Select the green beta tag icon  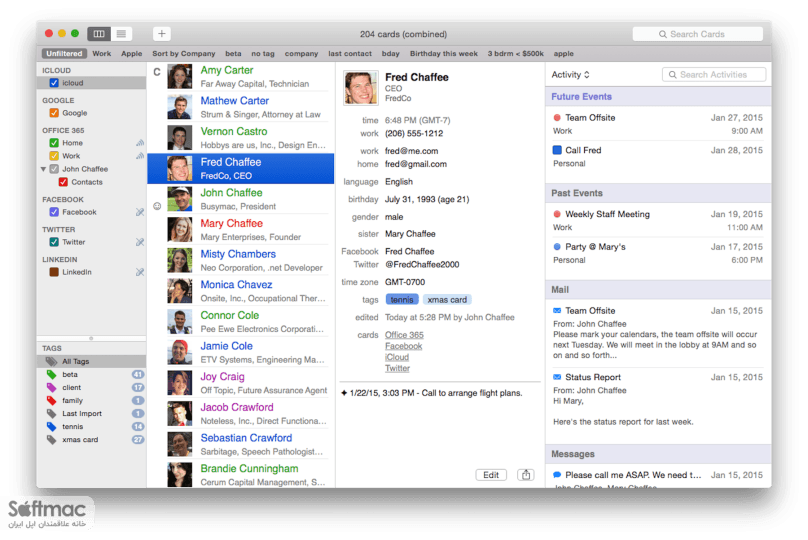point(51,375)
